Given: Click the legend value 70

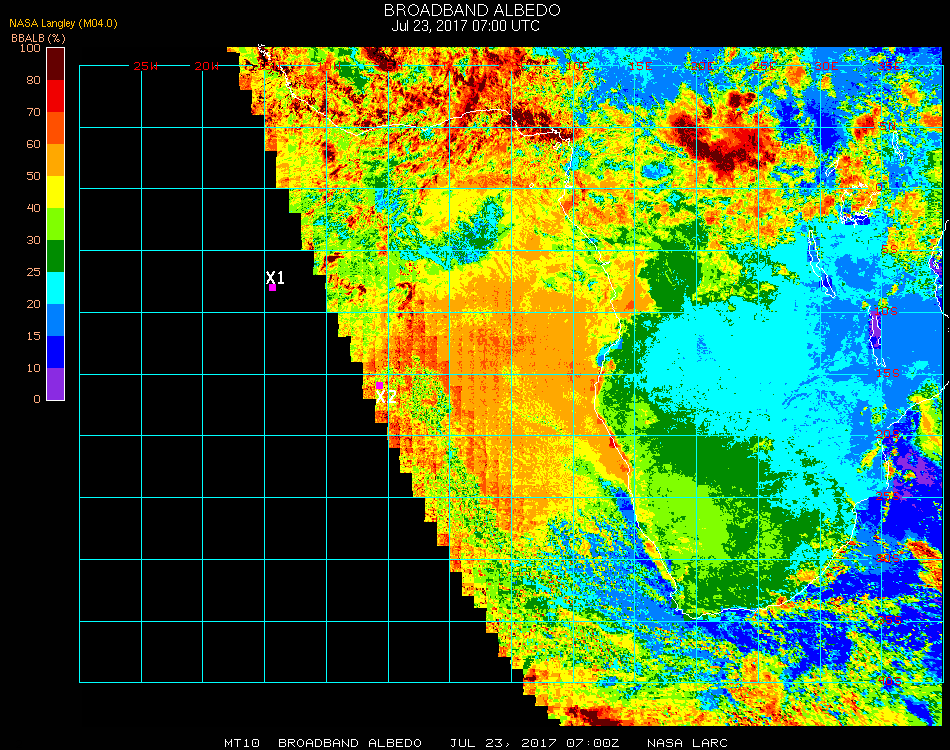Looking at the screenshot, I should [x=33, y=112].
